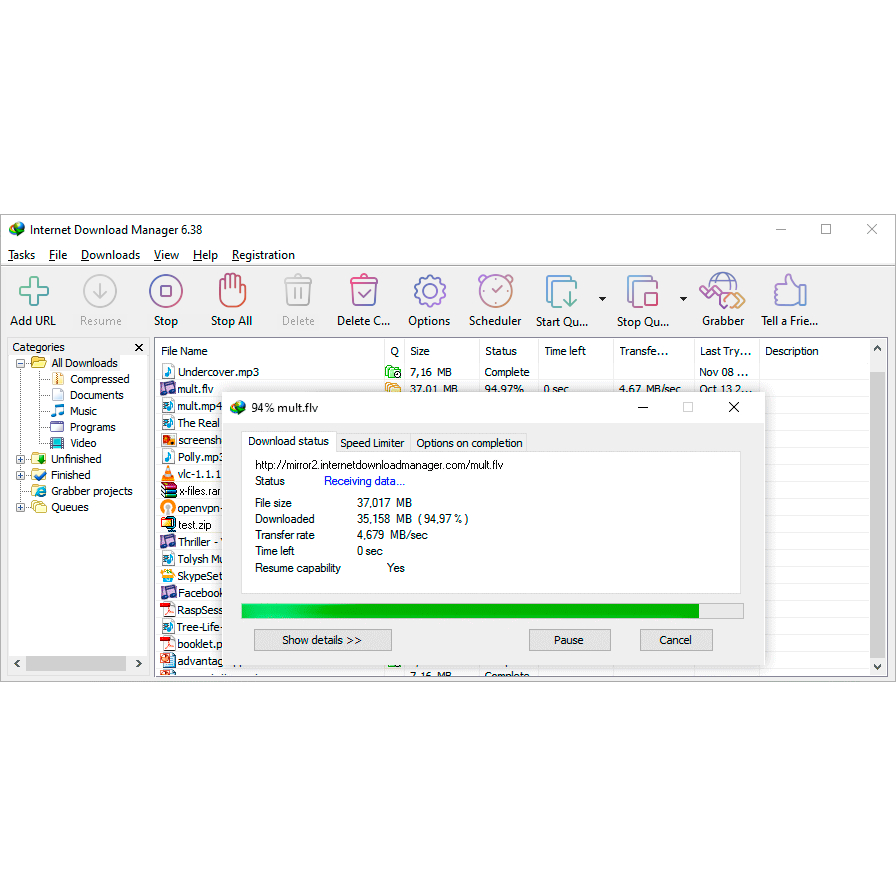Collapse the All Downloads tree node
Image resolution: width=896 pixels, height=896 pixels.
point(21,363)
